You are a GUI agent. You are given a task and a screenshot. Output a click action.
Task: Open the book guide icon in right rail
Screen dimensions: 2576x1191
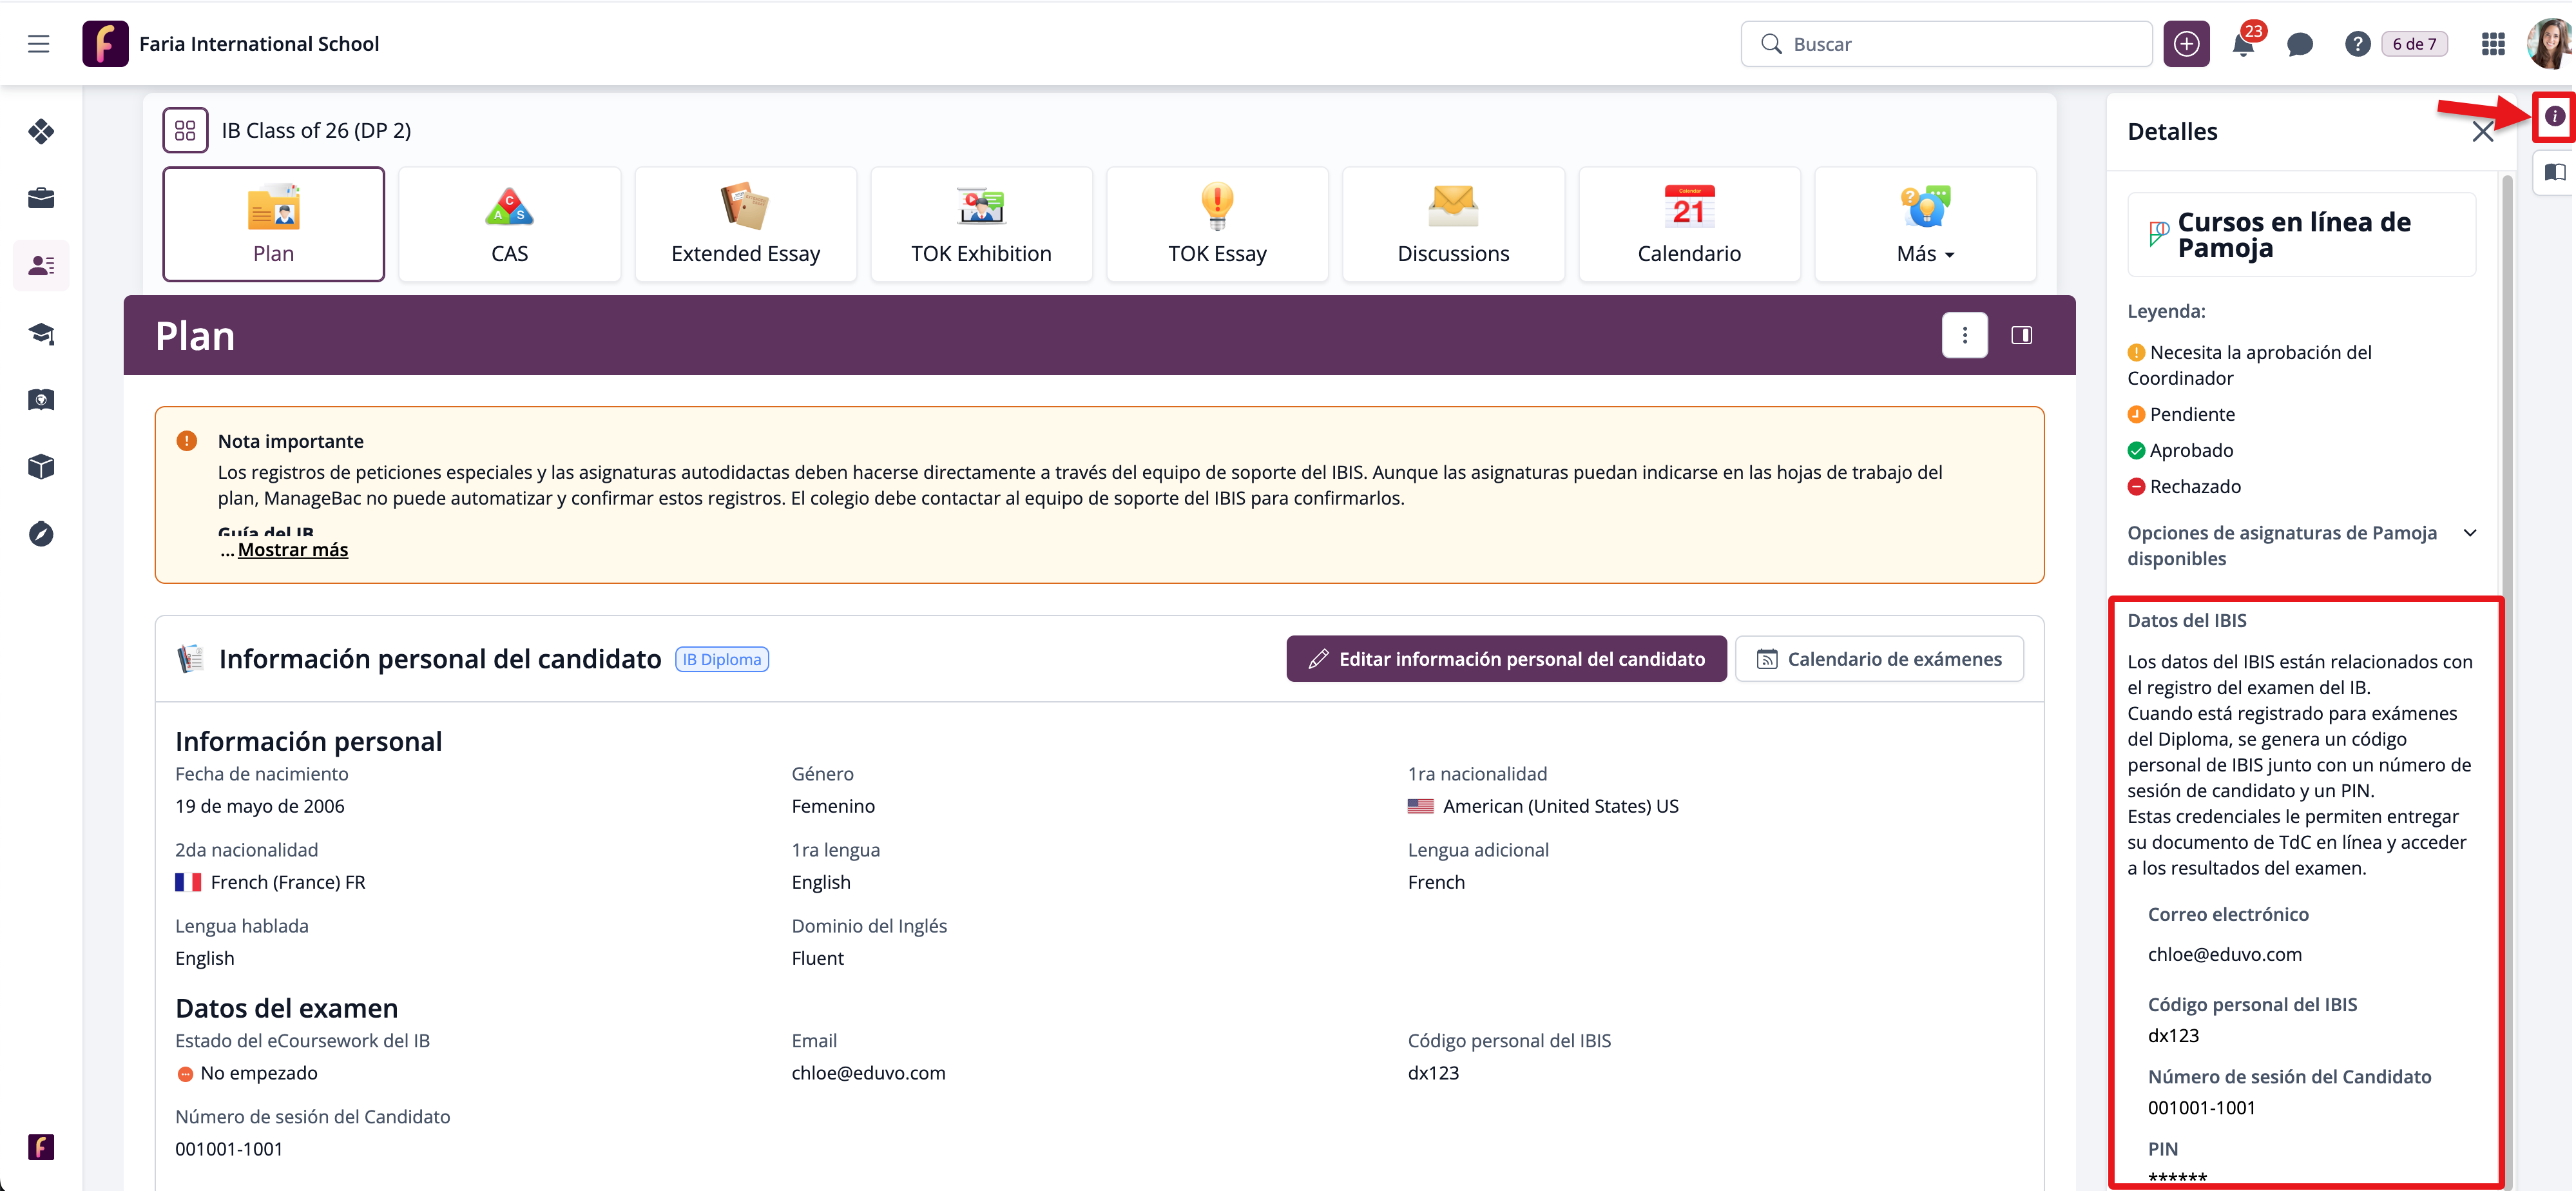tap(2554, 172)
